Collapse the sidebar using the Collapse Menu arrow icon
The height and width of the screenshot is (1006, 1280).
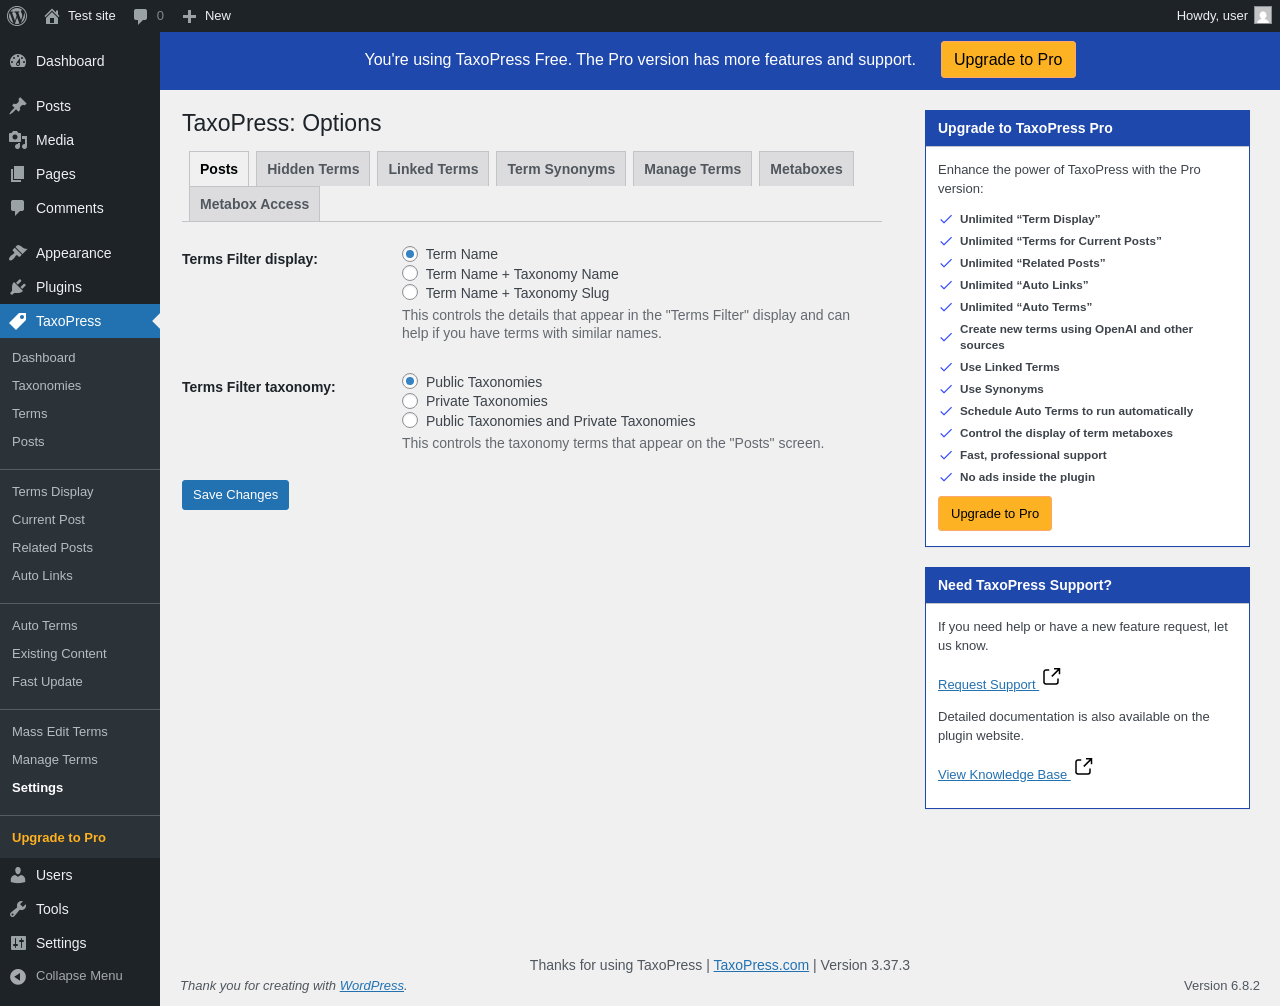18,976
